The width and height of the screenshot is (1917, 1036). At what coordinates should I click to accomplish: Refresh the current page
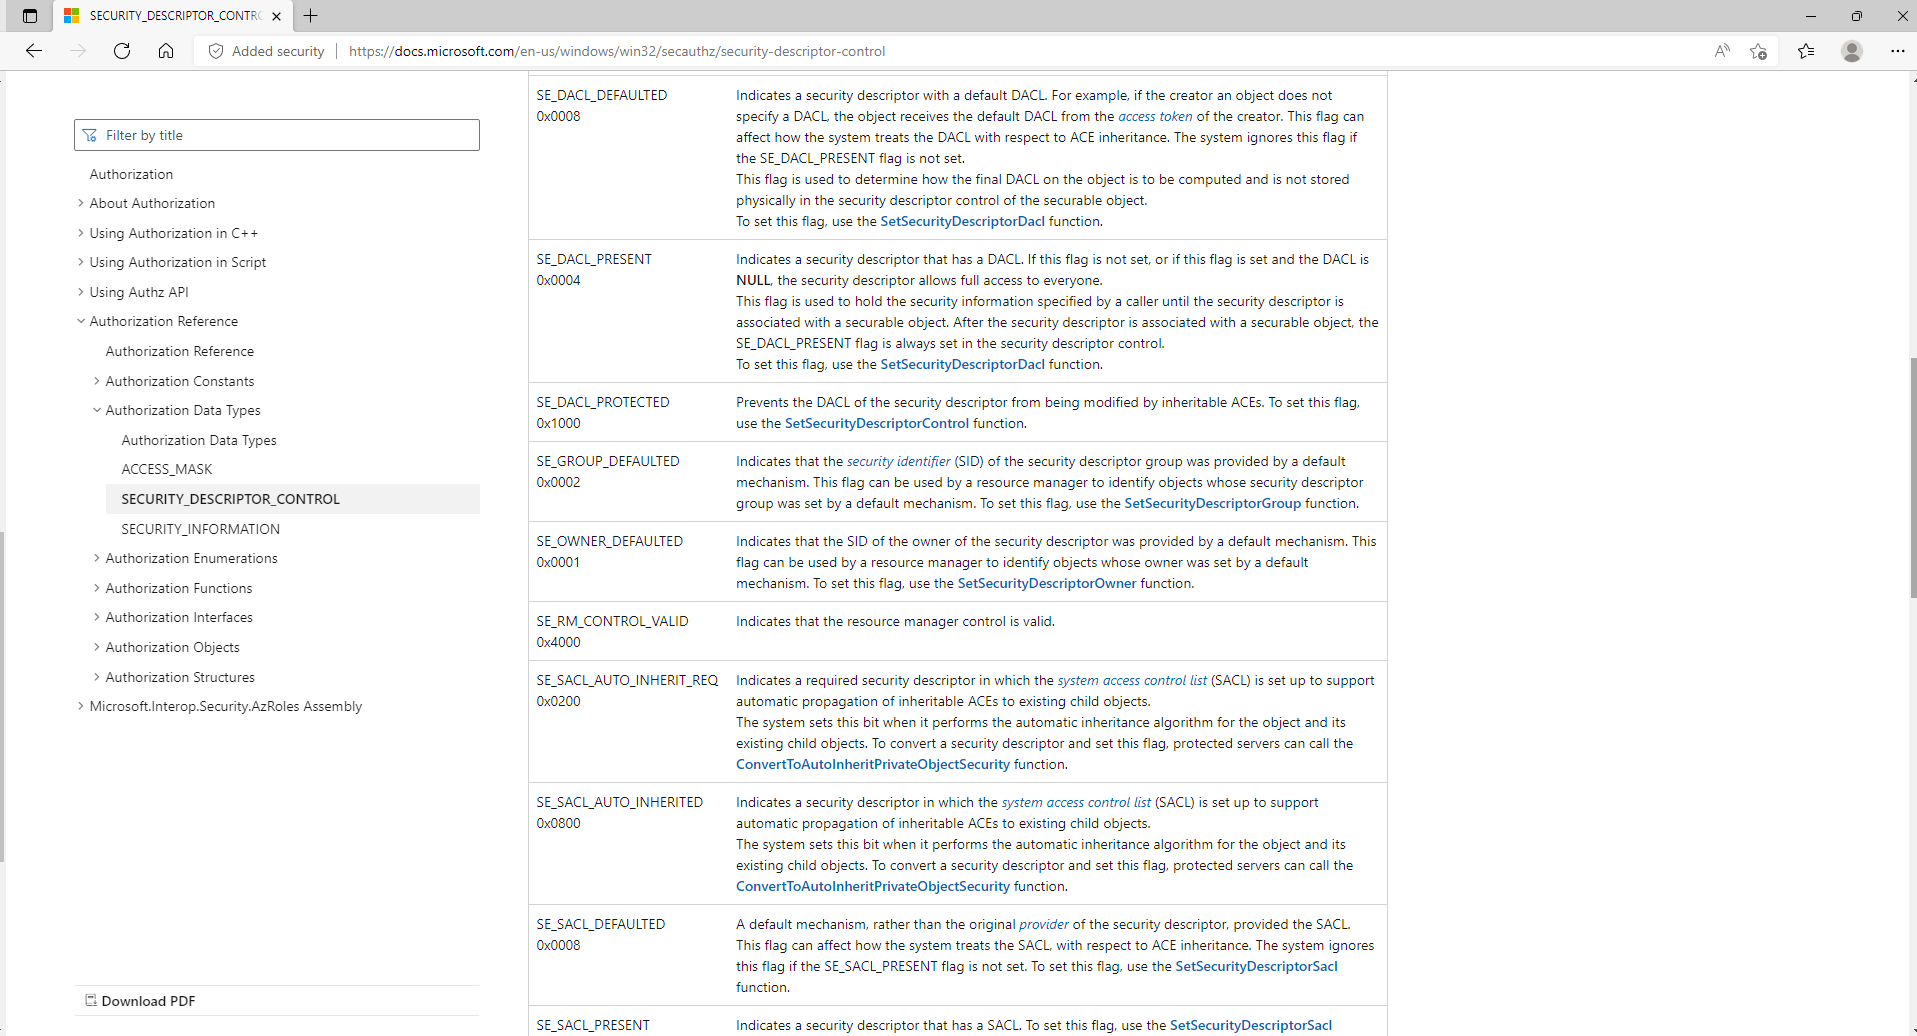click(122, 51)
